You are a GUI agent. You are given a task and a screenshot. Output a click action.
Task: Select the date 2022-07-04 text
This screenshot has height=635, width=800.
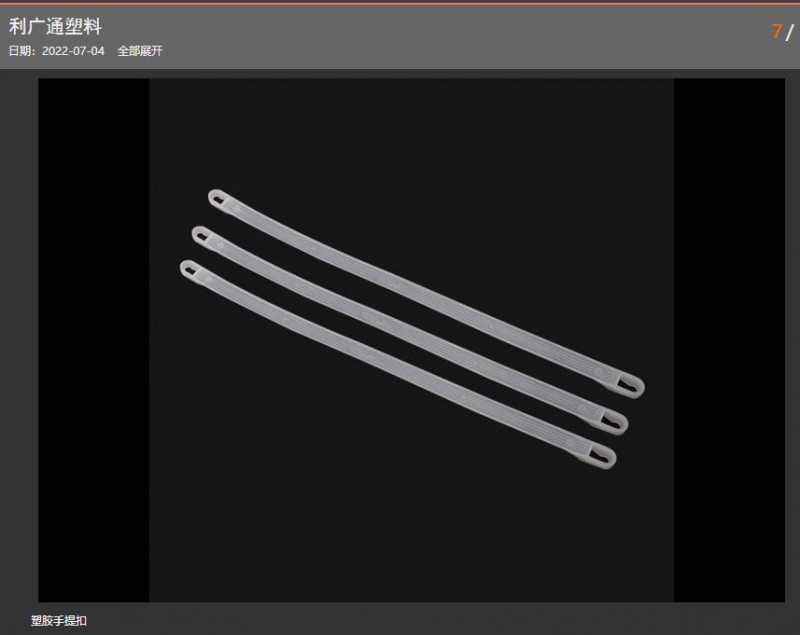click(73, 51)
